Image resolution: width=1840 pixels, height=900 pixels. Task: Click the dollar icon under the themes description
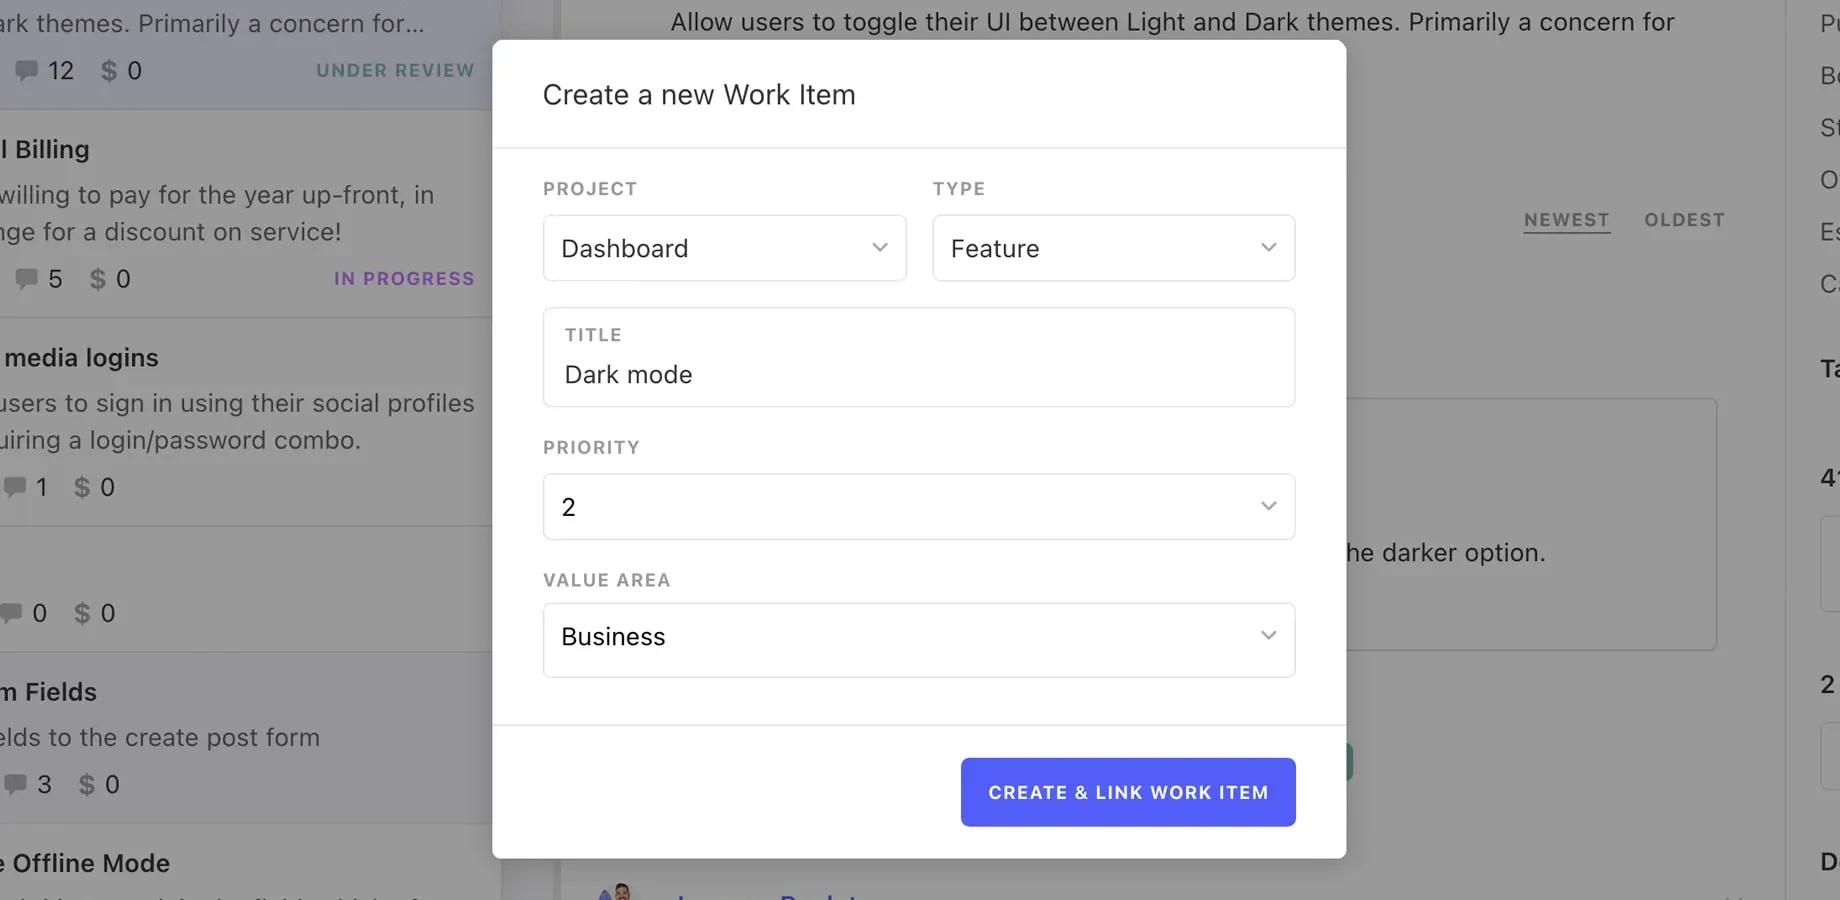[107, 70]
